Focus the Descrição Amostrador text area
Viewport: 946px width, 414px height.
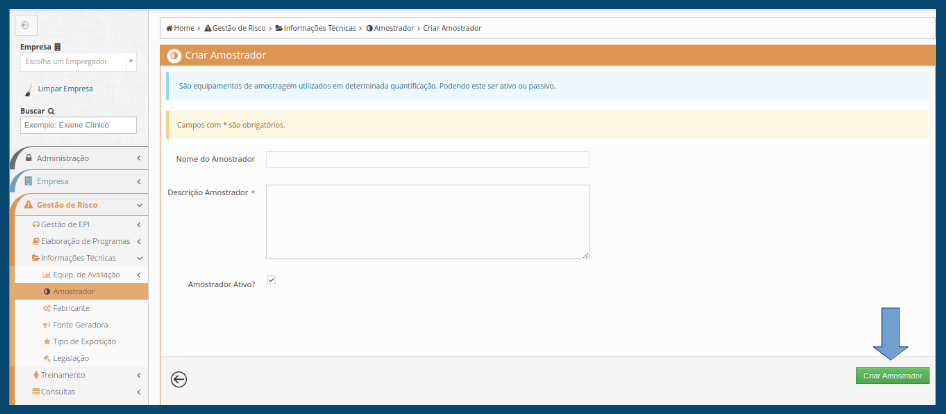[x=428, y=222]
